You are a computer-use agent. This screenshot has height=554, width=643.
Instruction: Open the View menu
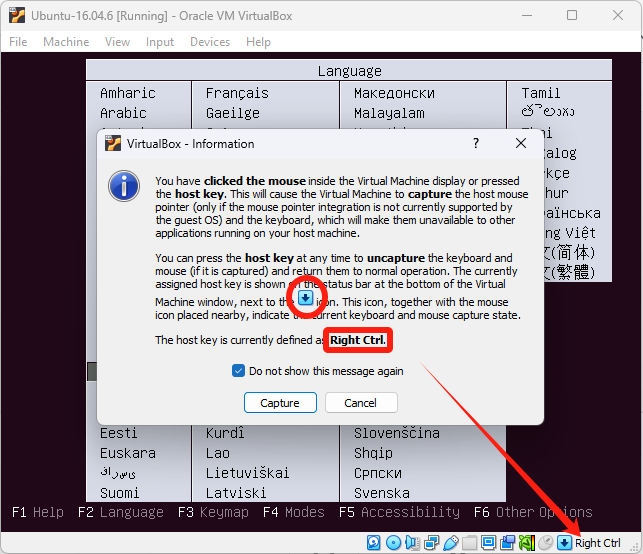(117, 42)
